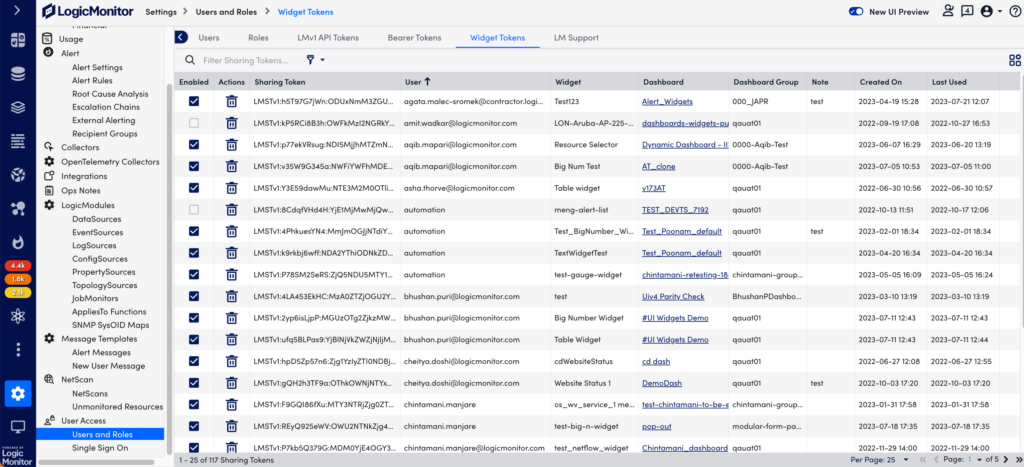Open the Alert_Widgets dashboard link

(667, 101)
